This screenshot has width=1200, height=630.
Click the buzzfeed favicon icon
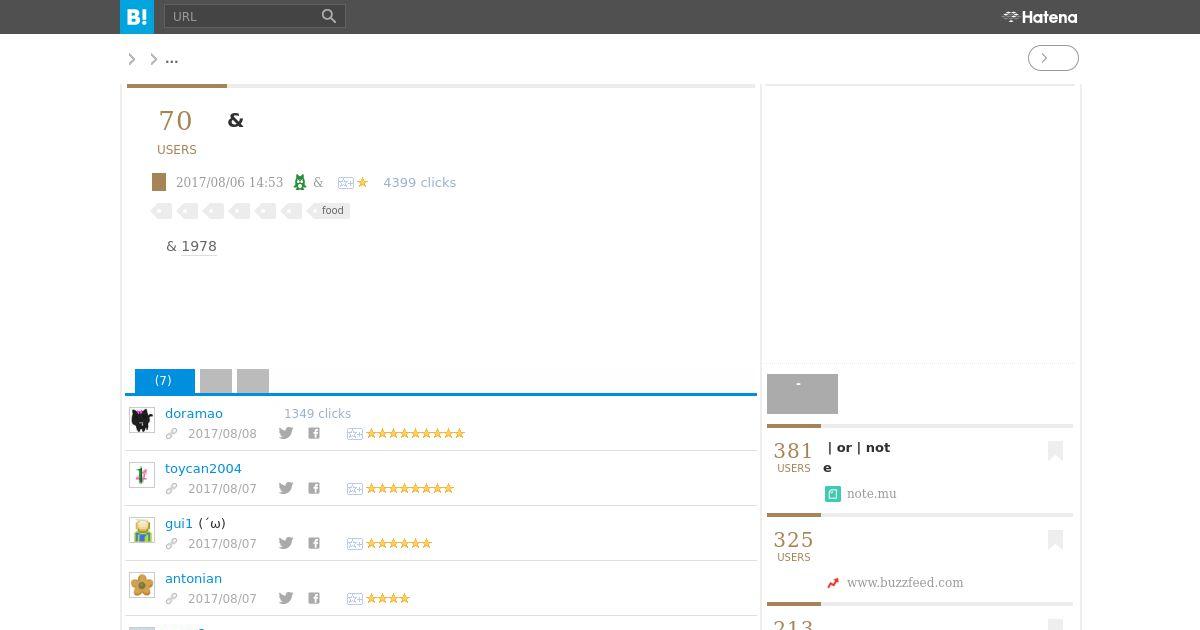[833, 583]
